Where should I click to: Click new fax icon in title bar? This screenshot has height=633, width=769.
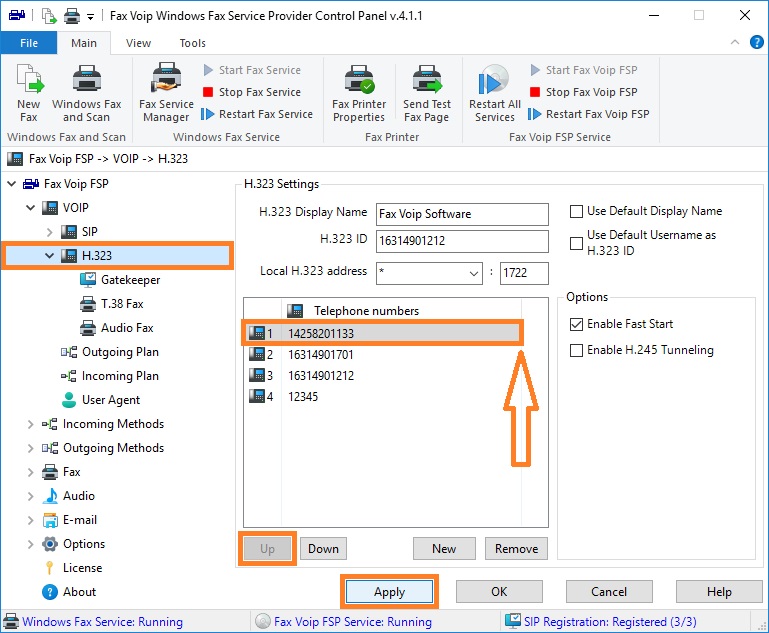coord(49,16)
